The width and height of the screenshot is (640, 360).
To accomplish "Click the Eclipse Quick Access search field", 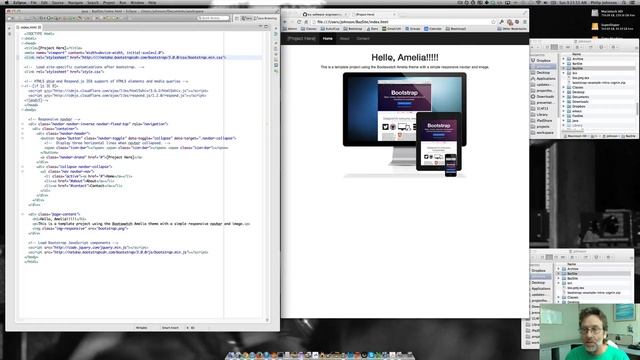I will tap(213, 18).
